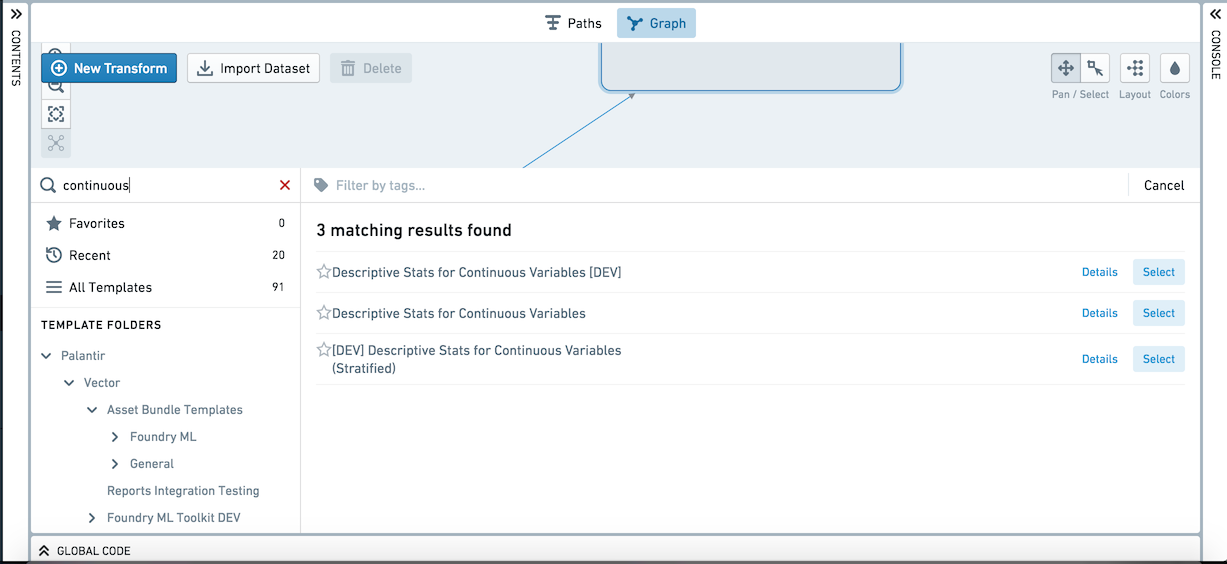The width and height of the screenshot is (1227, 564).
Task: Favorite Descriptive Stats for Continuous Variables [DEV]
Action: 324,272
